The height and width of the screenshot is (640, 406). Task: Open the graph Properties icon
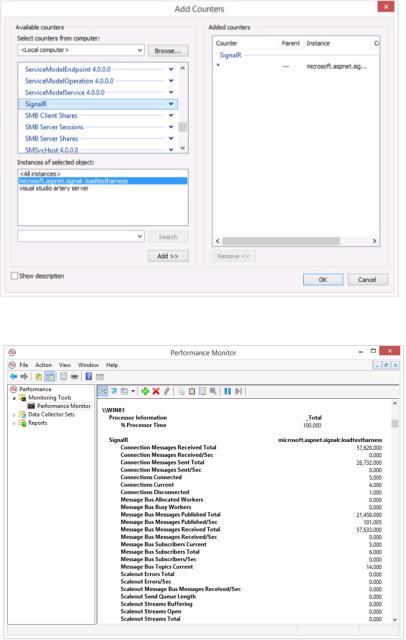click(202, 391)
